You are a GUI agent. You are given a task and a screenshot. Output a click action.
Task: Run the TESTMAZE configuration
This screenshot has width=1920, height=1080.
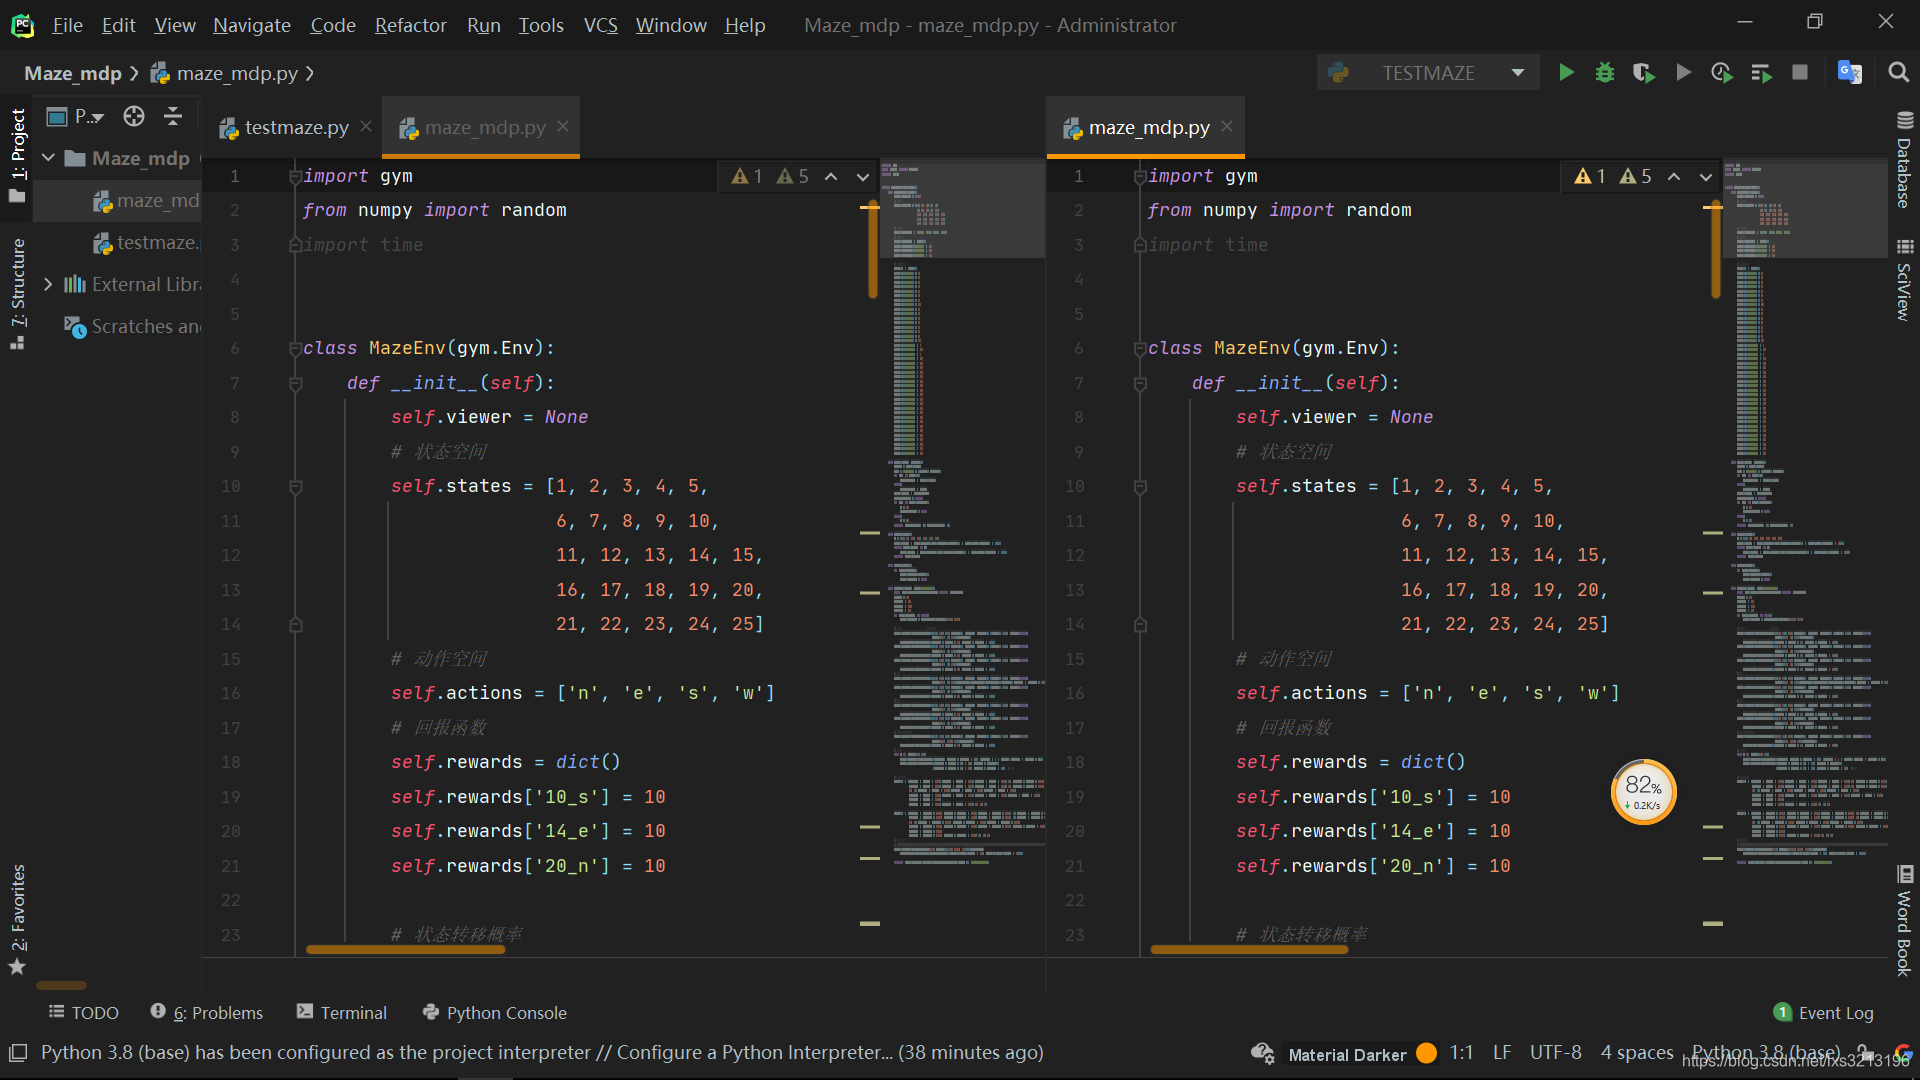tap(1566, 72)
